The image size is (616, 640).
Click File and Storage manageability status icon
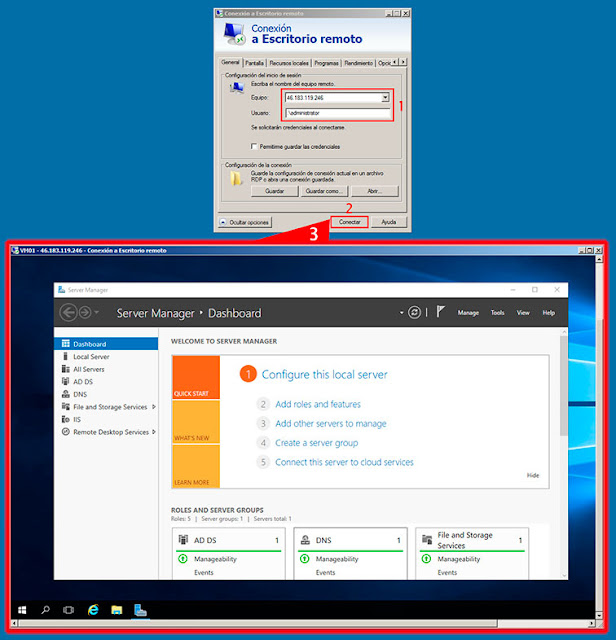click(x=426, y=558)
